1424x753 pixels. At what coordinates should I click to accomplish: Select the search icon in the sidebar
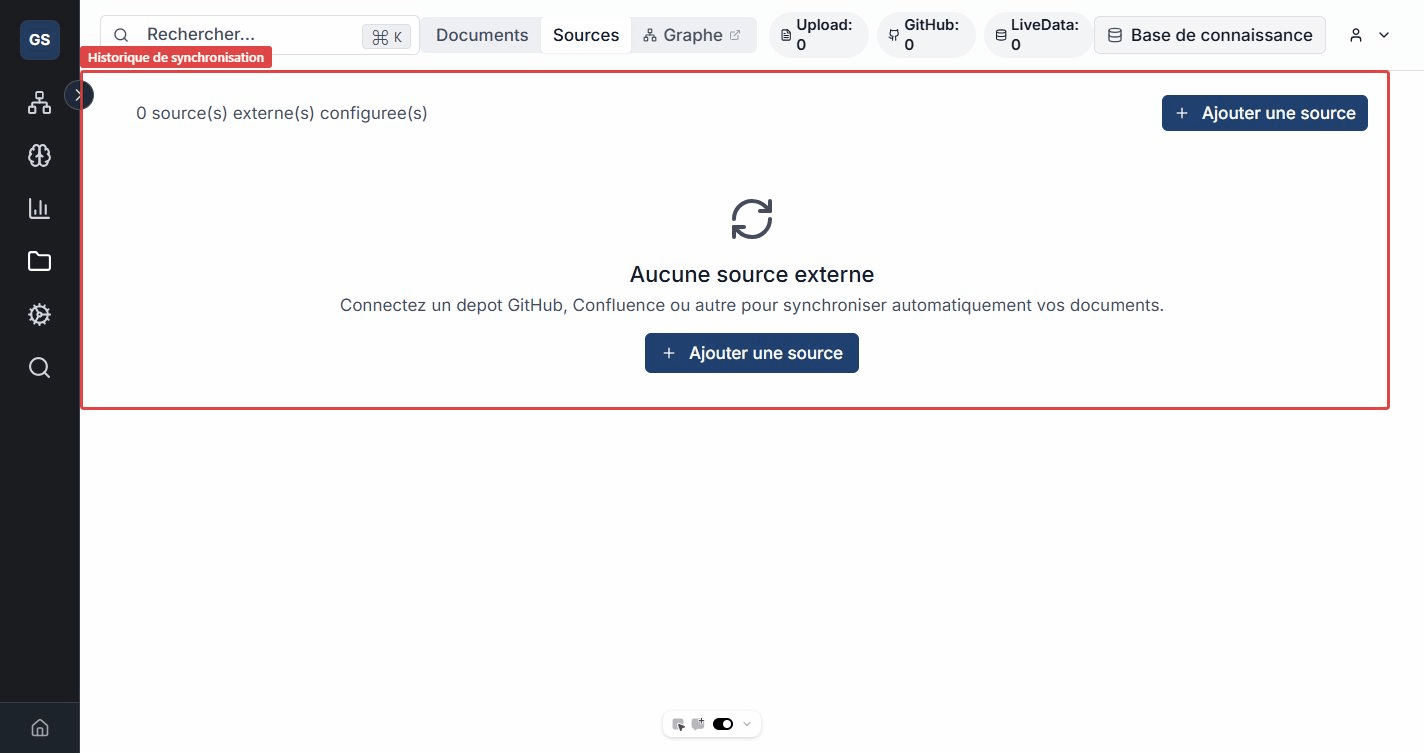point(39,367)
